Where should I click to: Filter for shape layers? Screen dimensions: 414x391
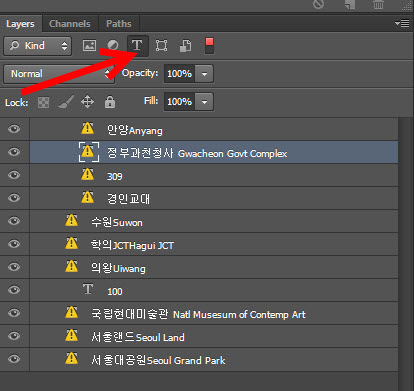[161, 45]
